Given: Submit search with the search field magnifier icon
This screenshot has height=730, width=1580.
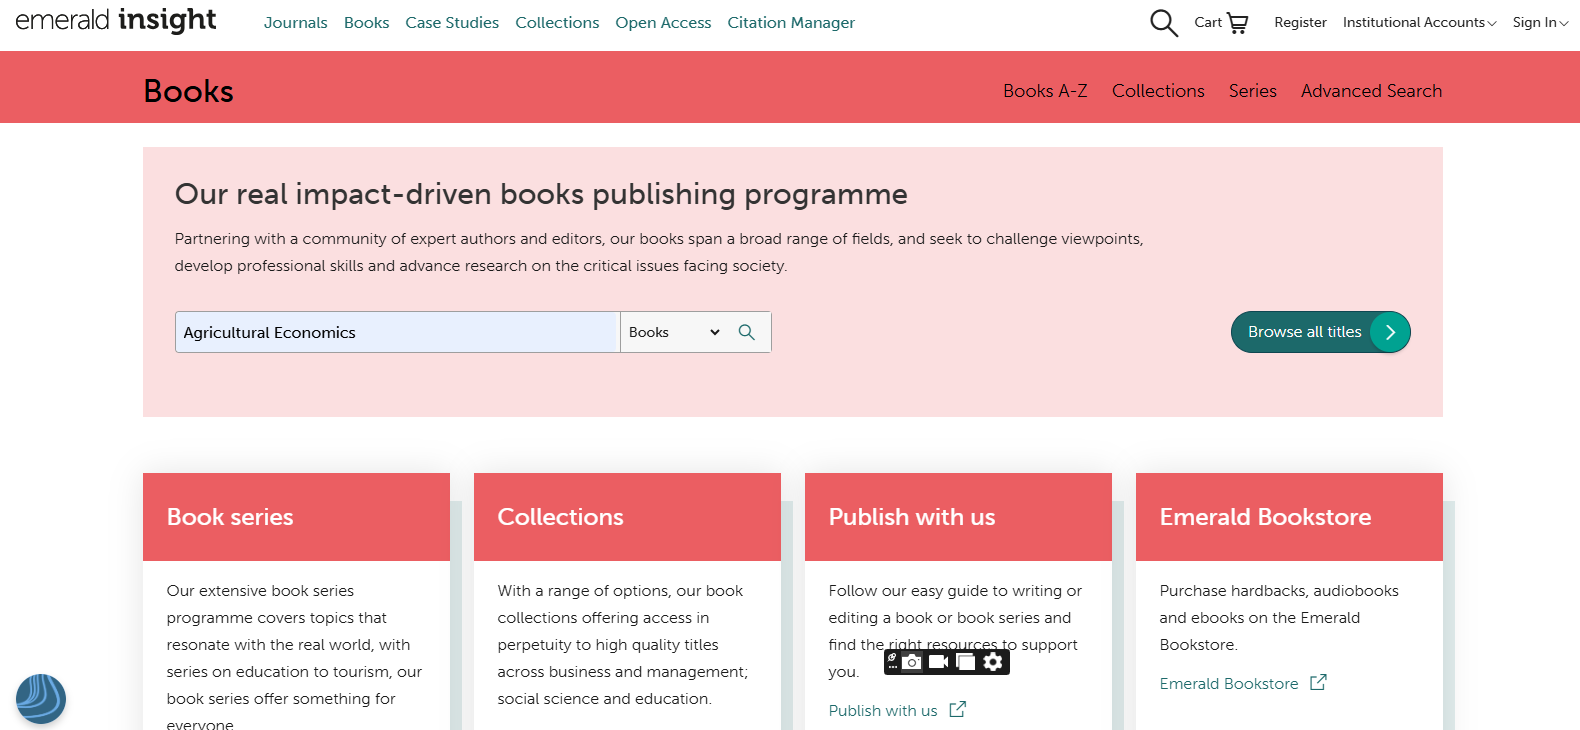Looking at the screenshot, I should click(746, 332).
